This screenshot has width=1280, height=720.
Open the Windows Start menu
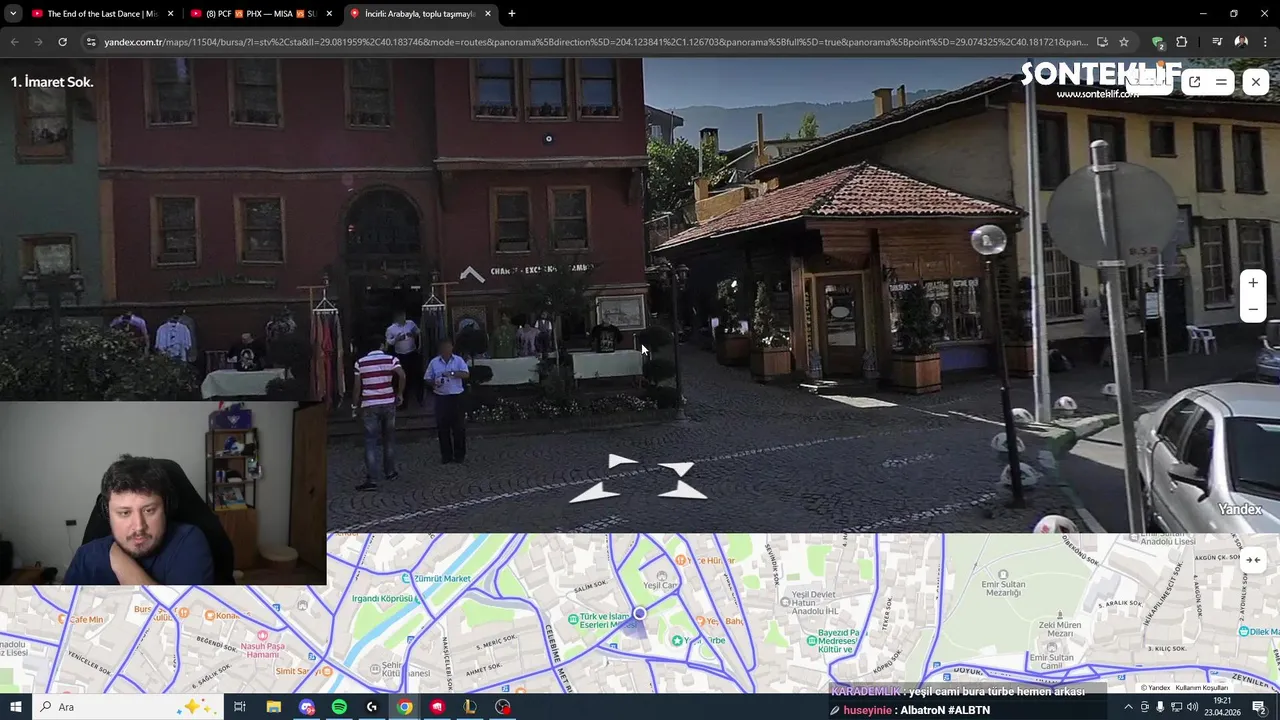click(15, 707)
